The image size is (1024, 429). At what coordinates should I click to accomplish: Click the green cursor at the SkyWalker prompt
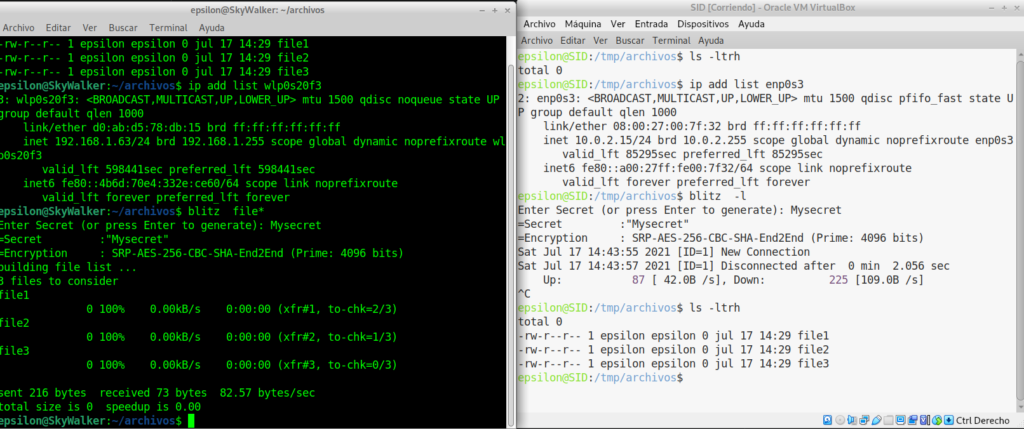click(x=191, y=421)
